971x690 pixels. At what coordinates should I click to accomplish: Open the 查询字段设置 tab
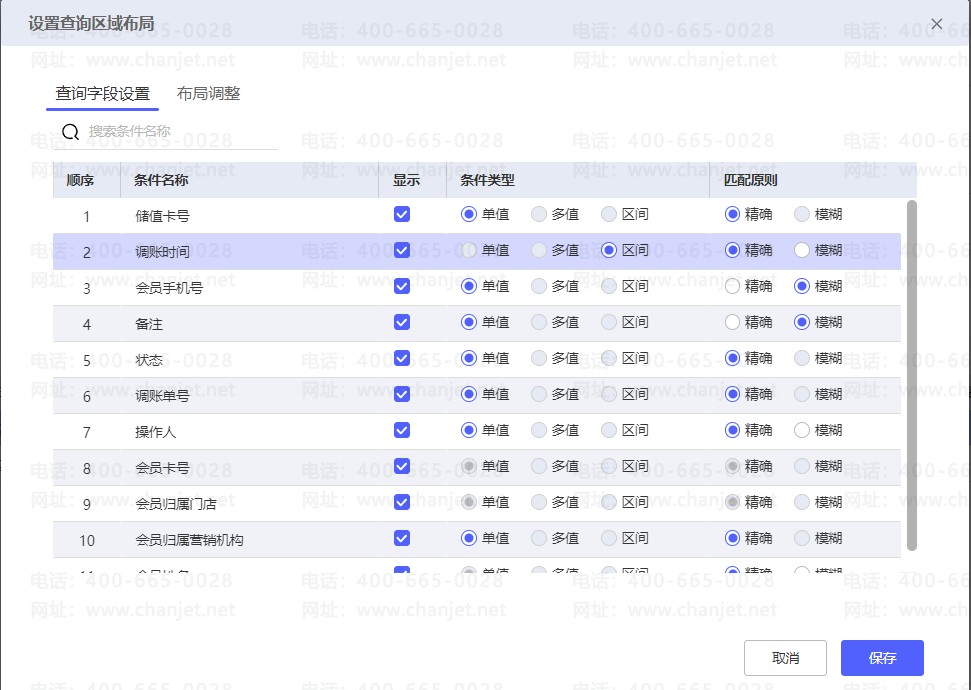(x=102, y=94)
